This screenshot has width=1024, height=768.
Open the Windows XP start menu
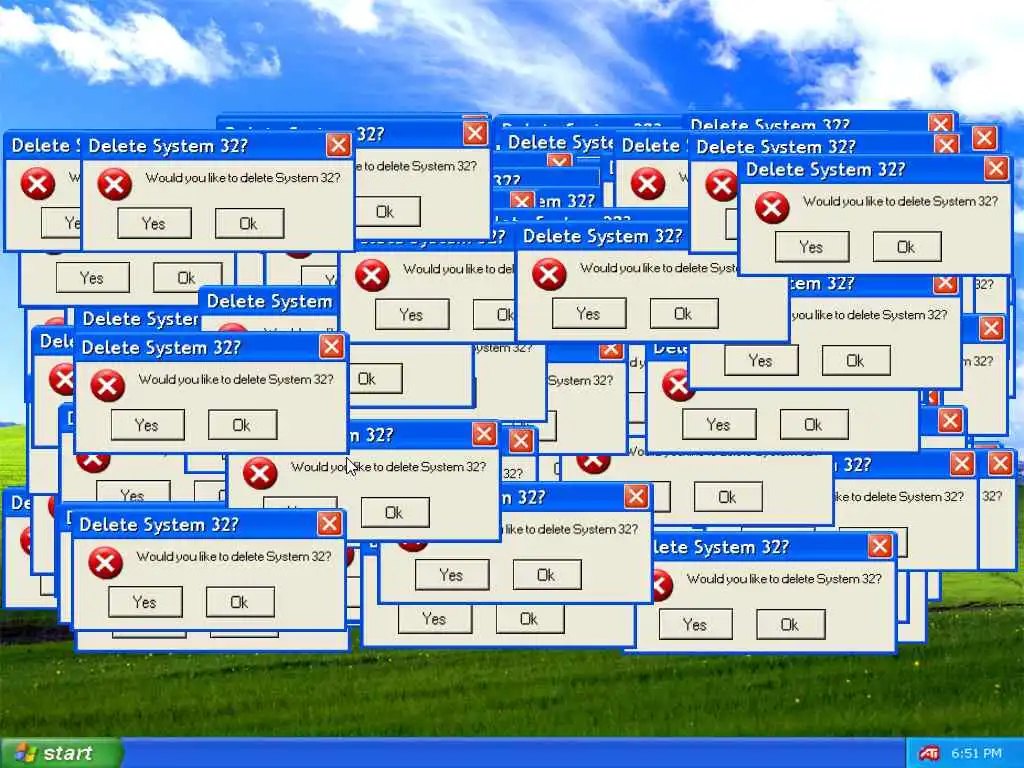coord(61,753)
